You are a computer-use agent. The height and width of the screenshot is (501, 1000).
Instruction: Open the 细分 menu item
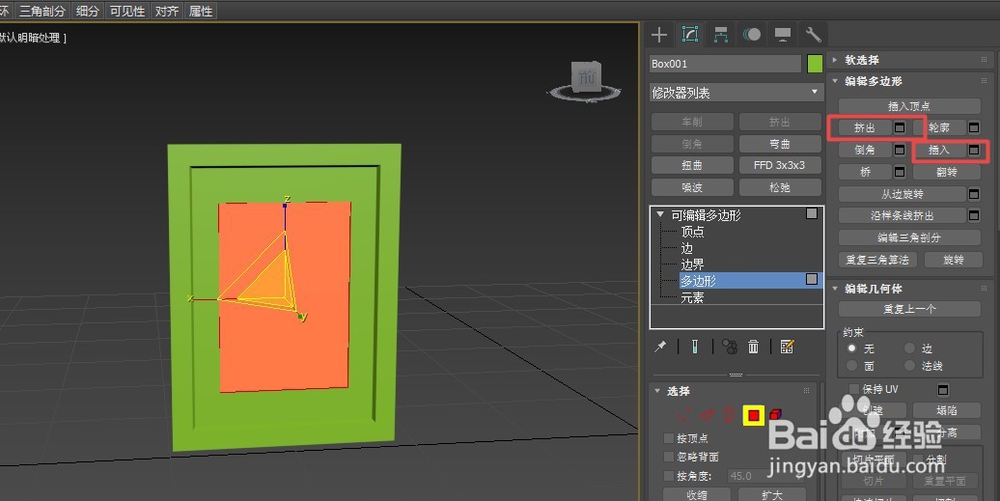point(87,11)
